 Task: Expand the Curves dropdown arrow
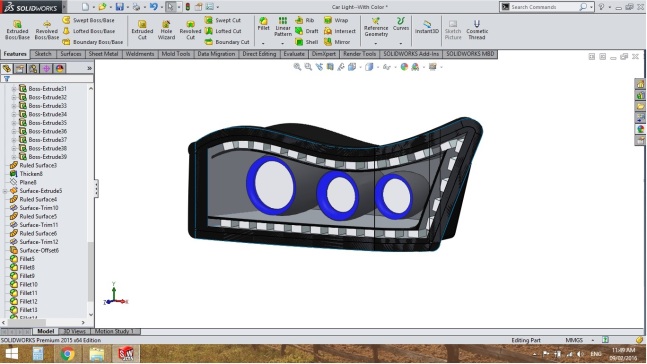coord(401,43)
